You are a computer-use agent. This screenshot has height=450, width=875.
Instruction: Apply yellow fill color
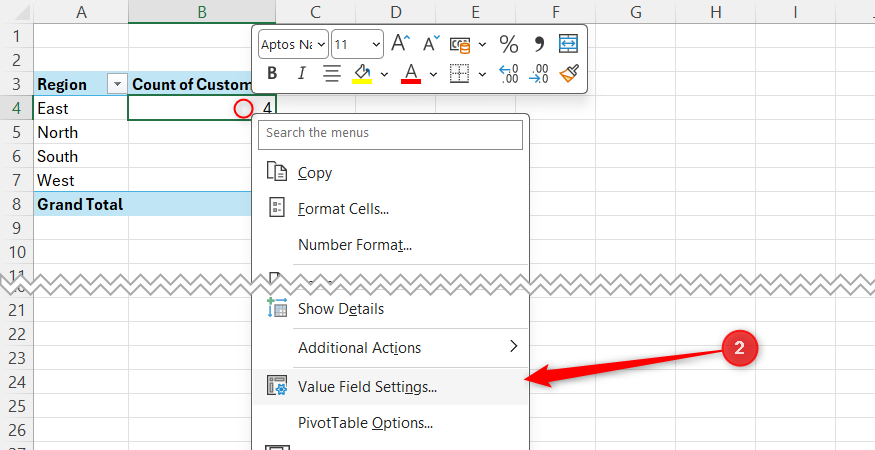[x=362, y=73]
